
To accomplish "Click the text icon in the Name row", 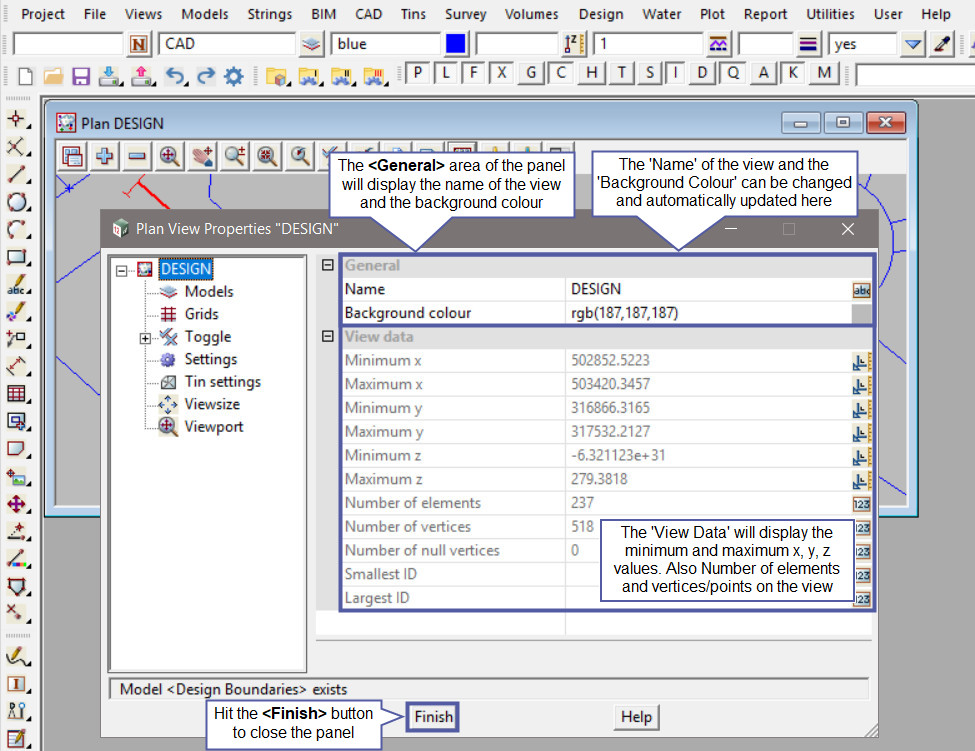I will click(x=861, y=290).
